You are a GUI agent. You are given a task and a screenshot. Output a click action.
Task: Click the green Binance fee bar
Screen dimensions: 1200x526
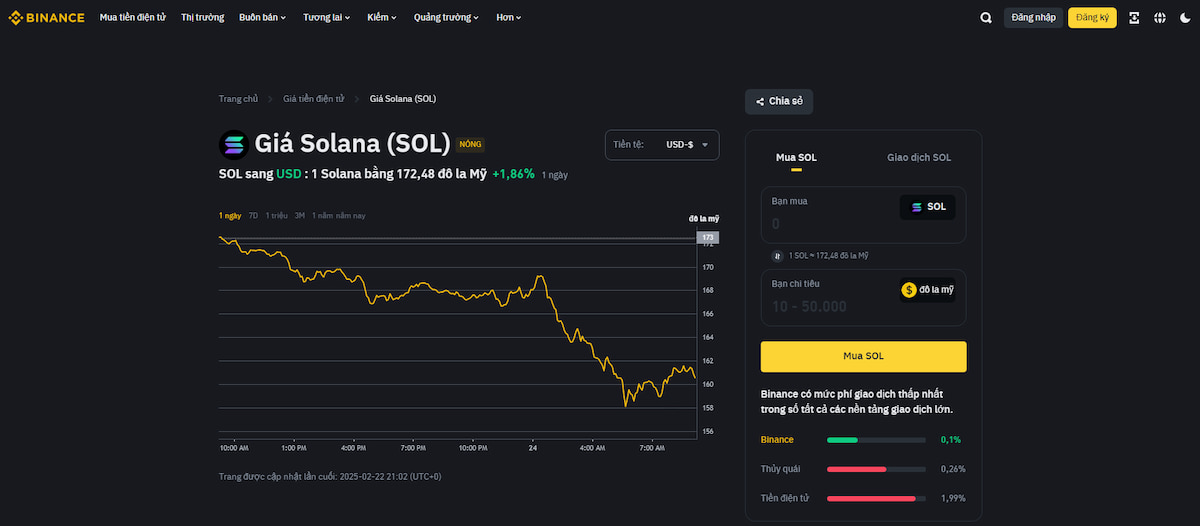pyautogui.click(x=842, y=440)
